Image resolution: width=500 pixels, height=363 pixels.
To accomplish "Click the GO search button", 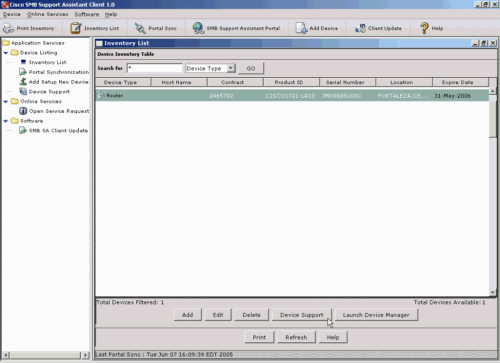I will click(x=251, y=68).
